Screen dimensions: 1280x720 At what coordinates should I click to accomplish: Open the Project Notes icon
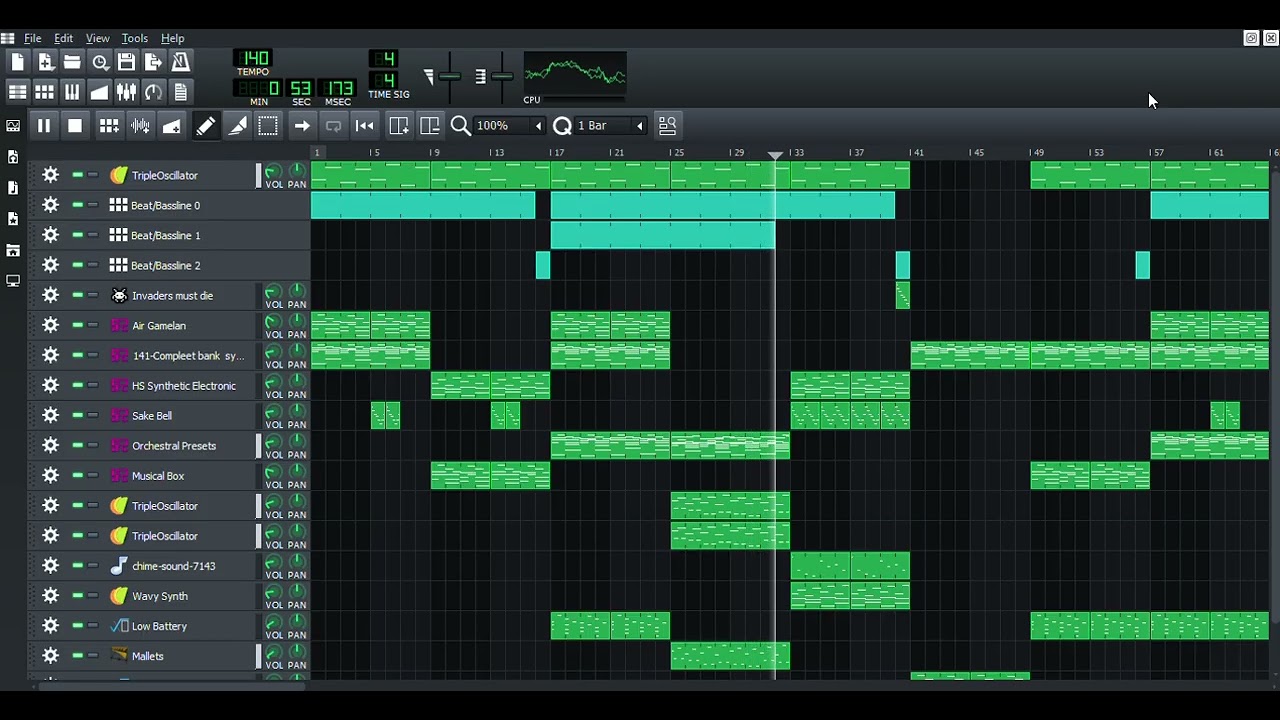[180, 92]
